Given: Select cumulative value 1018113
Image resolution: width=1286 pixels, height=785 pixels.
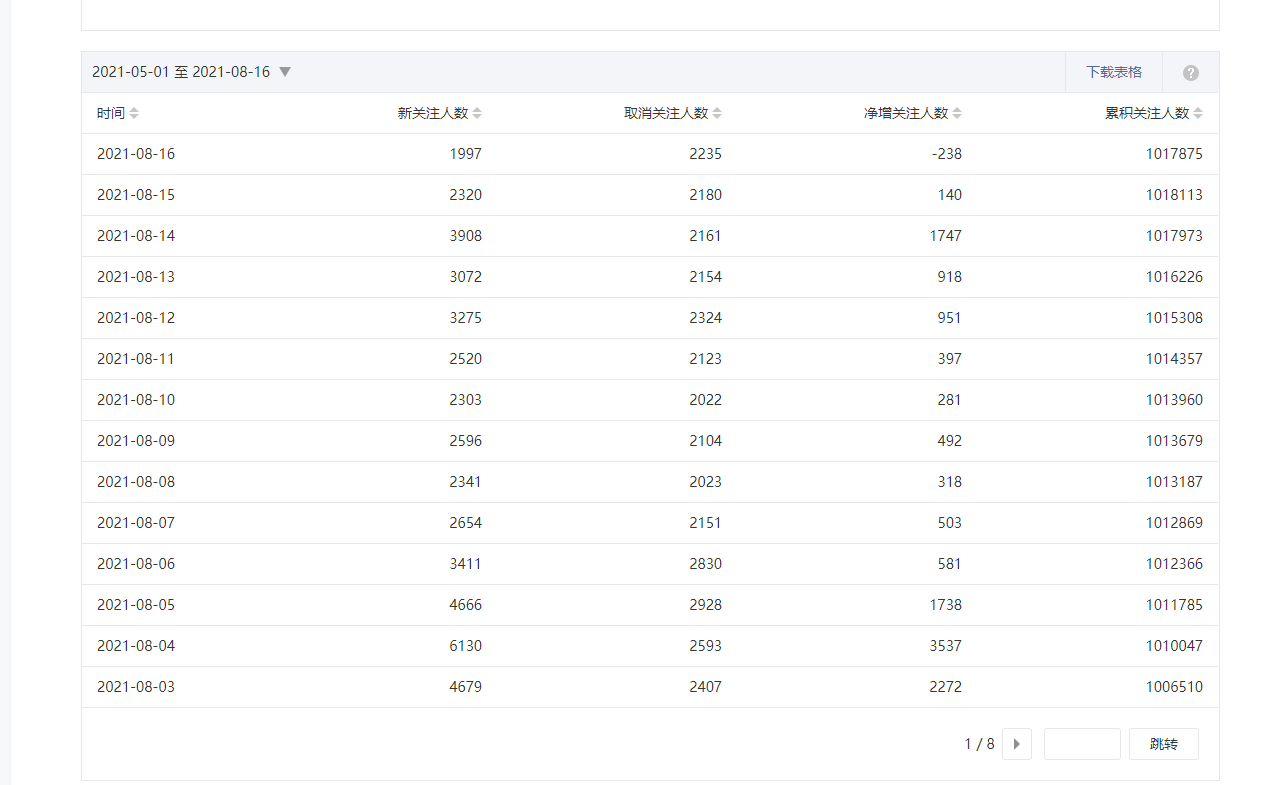Looking at the screenshot, I should (1174, 195).
